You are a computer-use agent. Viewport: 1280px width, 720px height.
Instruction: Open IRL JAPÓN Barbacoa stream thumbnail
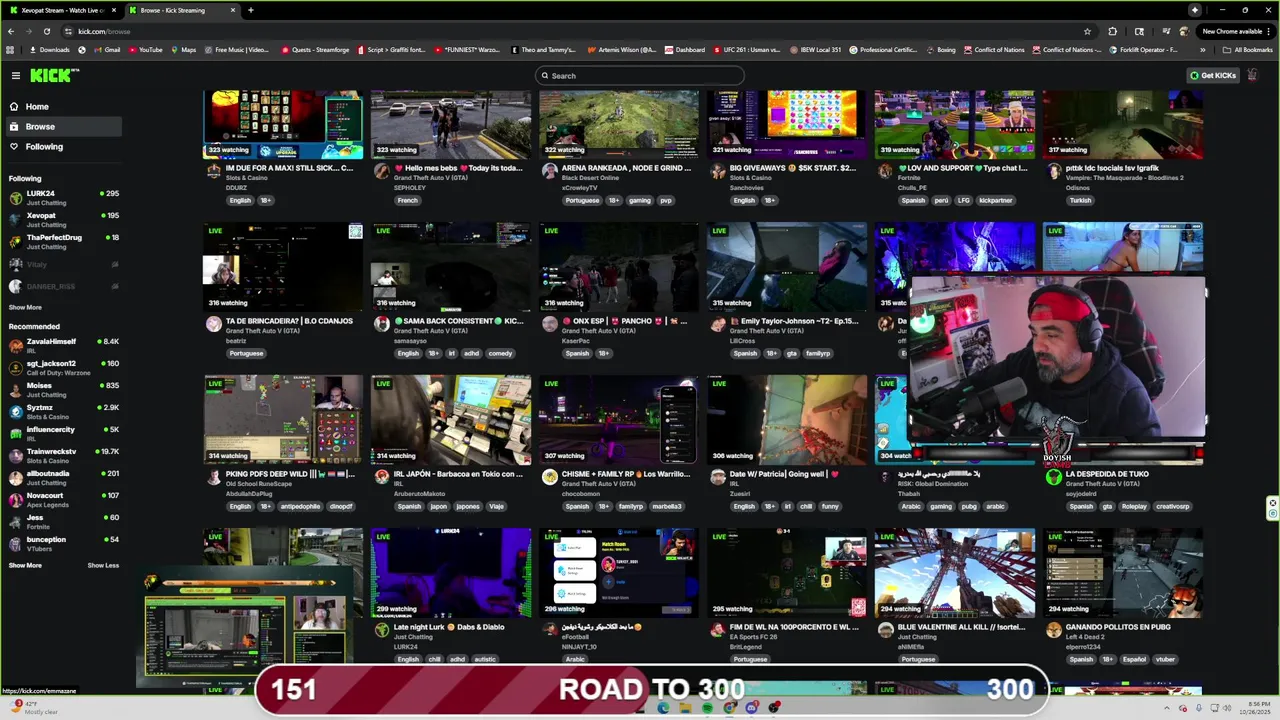click(x=451, y=420)
